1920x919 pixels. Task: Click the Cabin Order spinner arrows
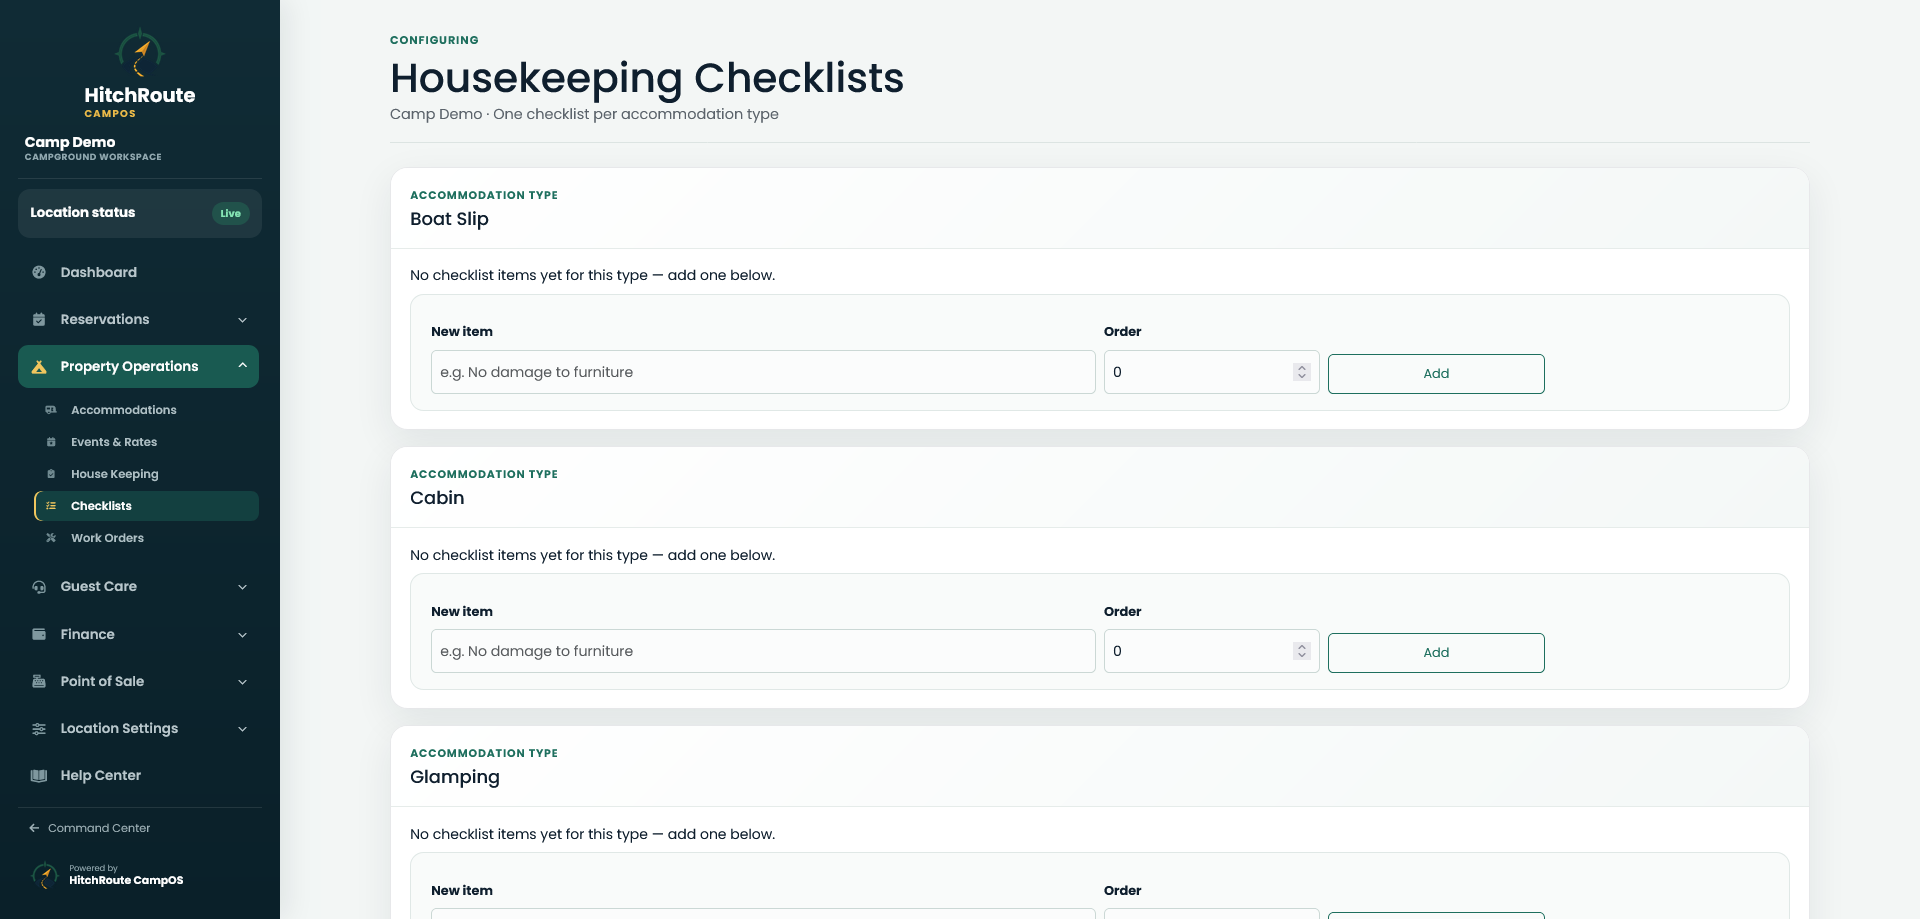[x=1301, y=651]
